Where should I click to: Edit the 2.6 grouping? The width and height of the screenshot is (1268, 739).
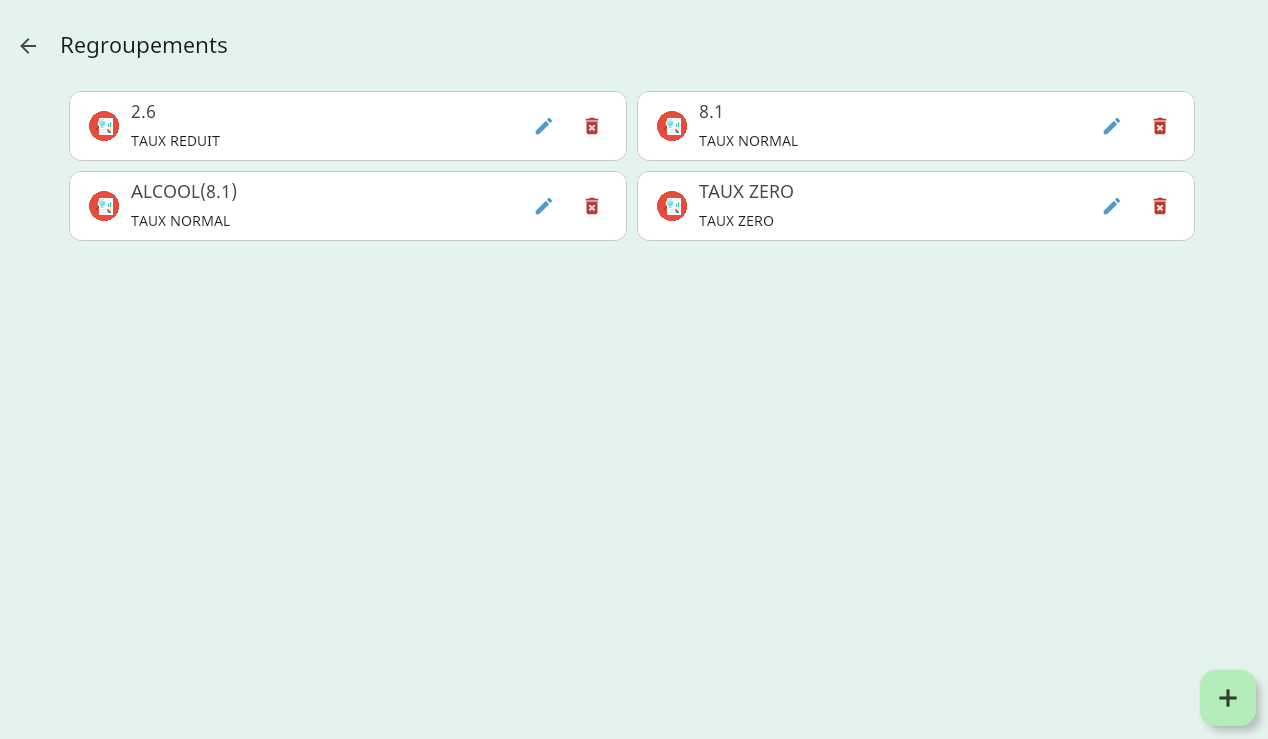(x=544, y=126)
